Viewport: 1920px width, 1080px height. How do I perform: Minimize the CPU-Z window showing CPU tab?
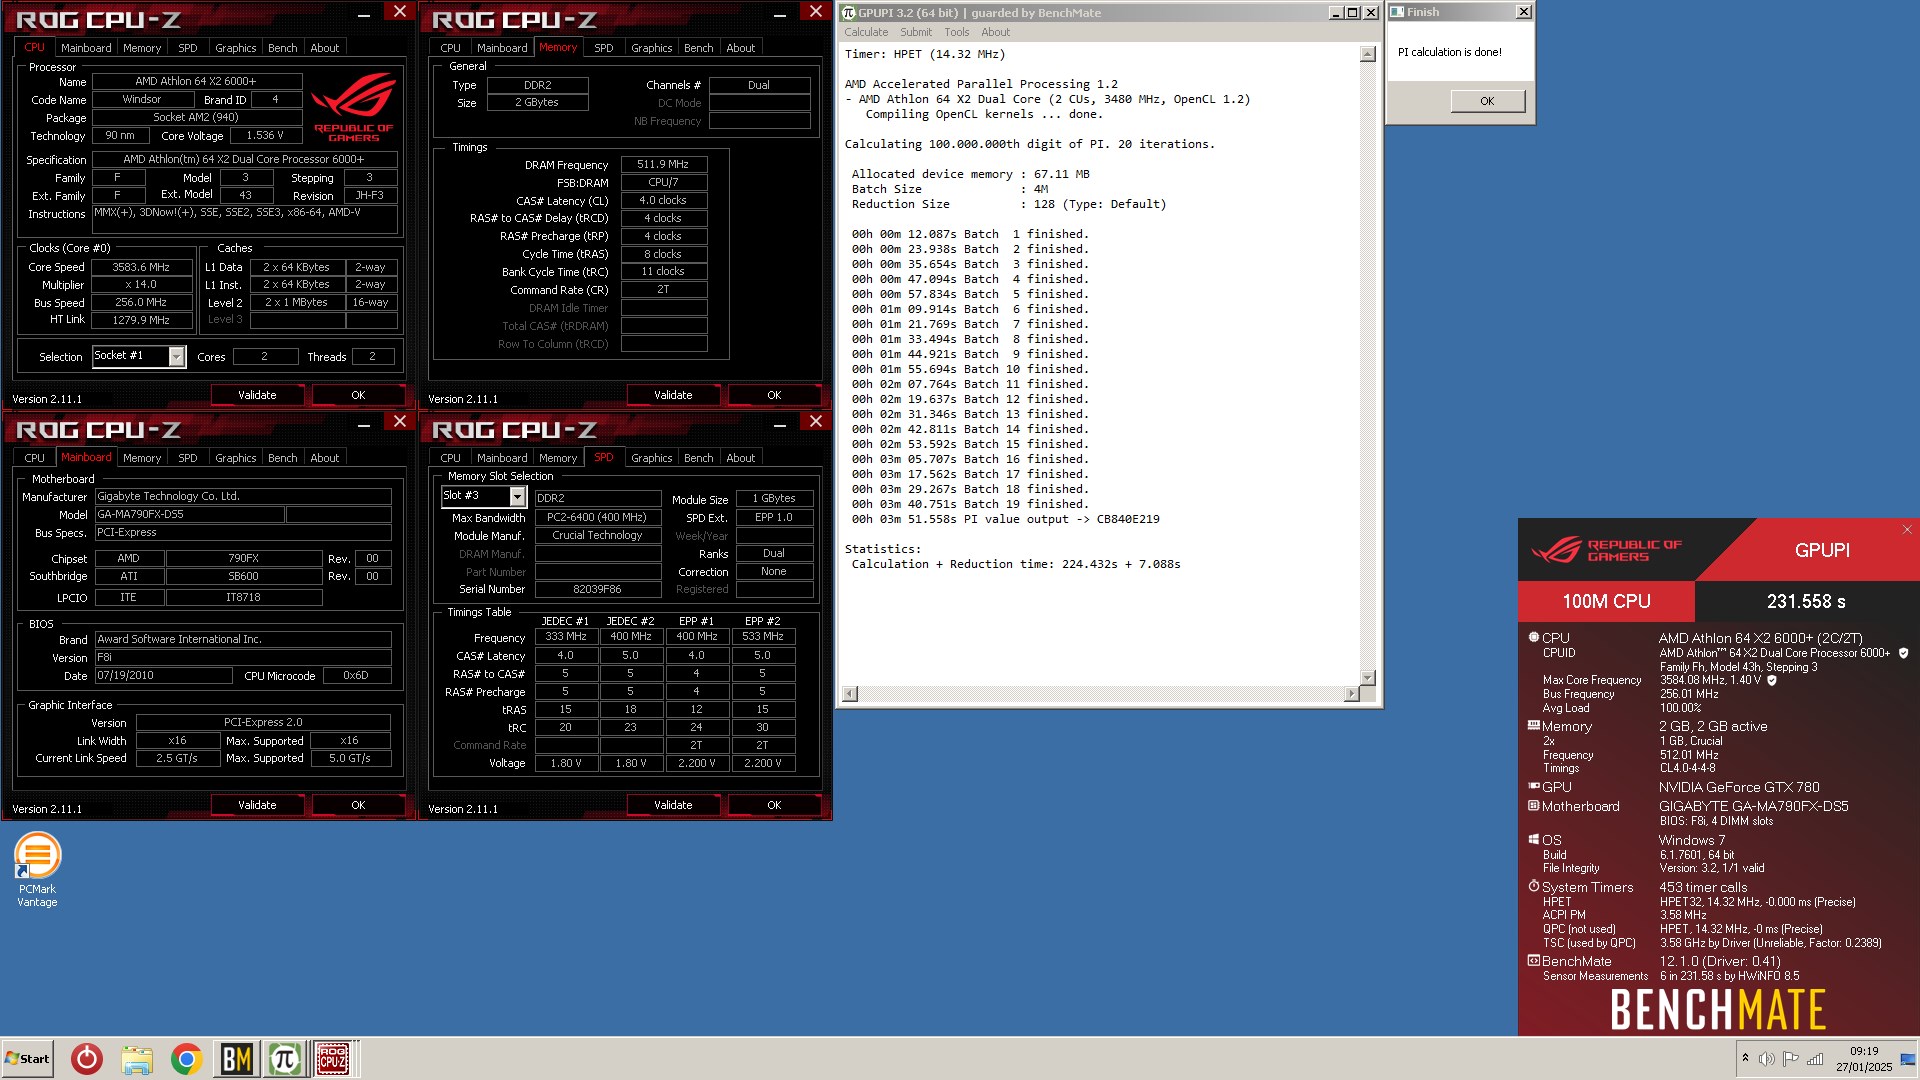364,14
